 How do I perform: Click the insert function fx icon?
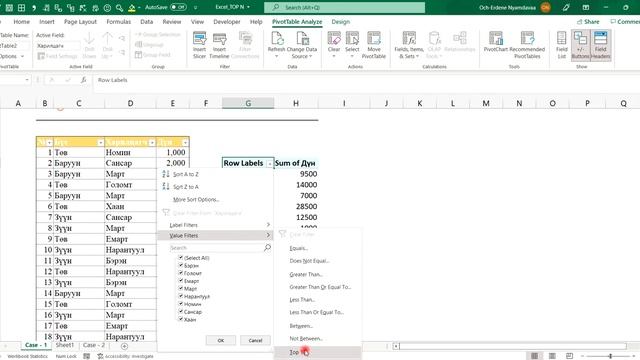click(83, 80)
